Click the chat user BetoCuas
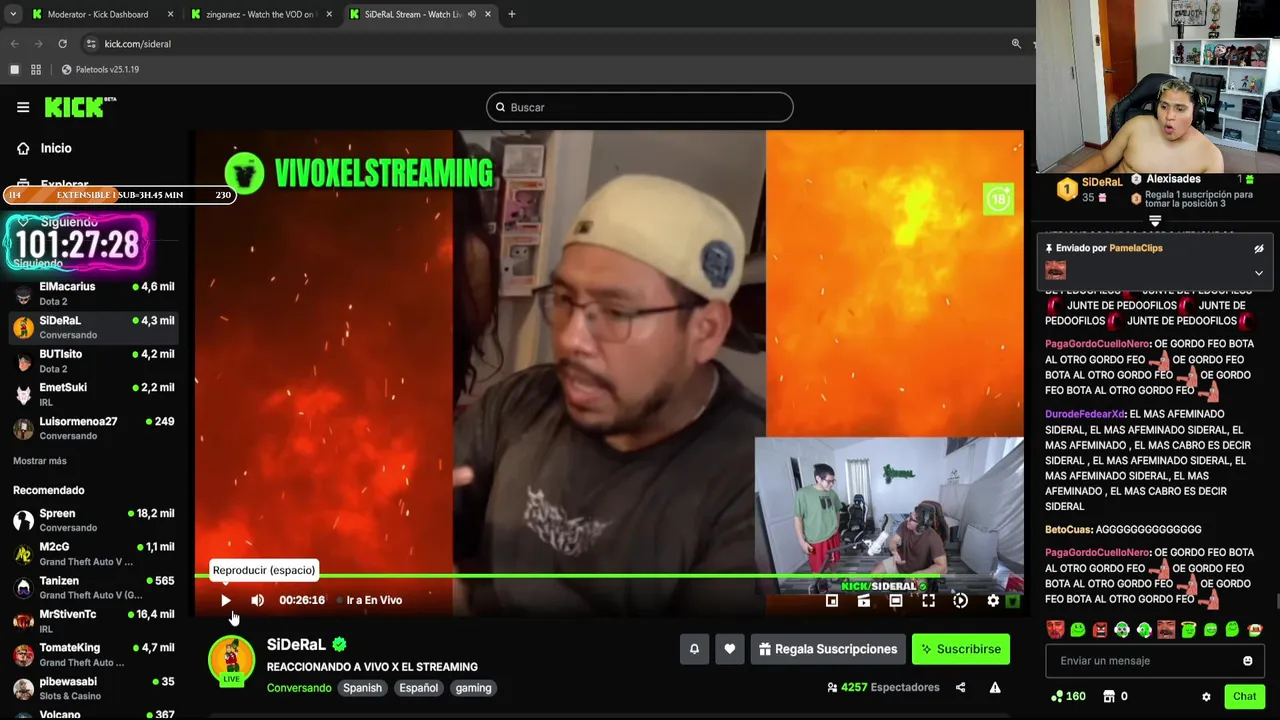The image size is (1280, 720). [1068, 530]
